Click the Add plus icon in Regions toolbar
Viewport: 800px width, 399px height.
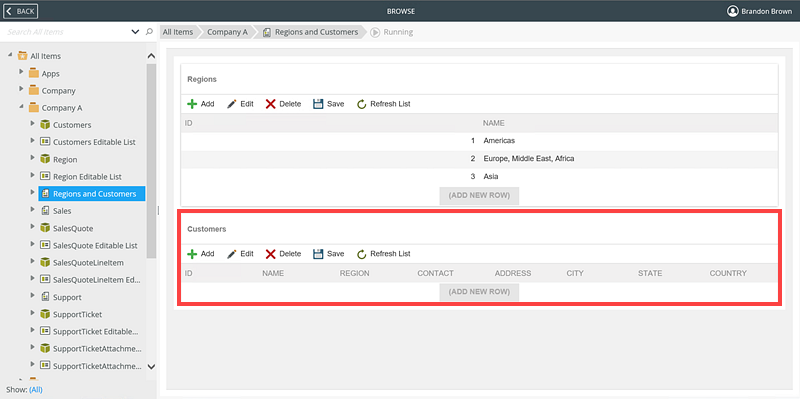click(x=192, y=104)
